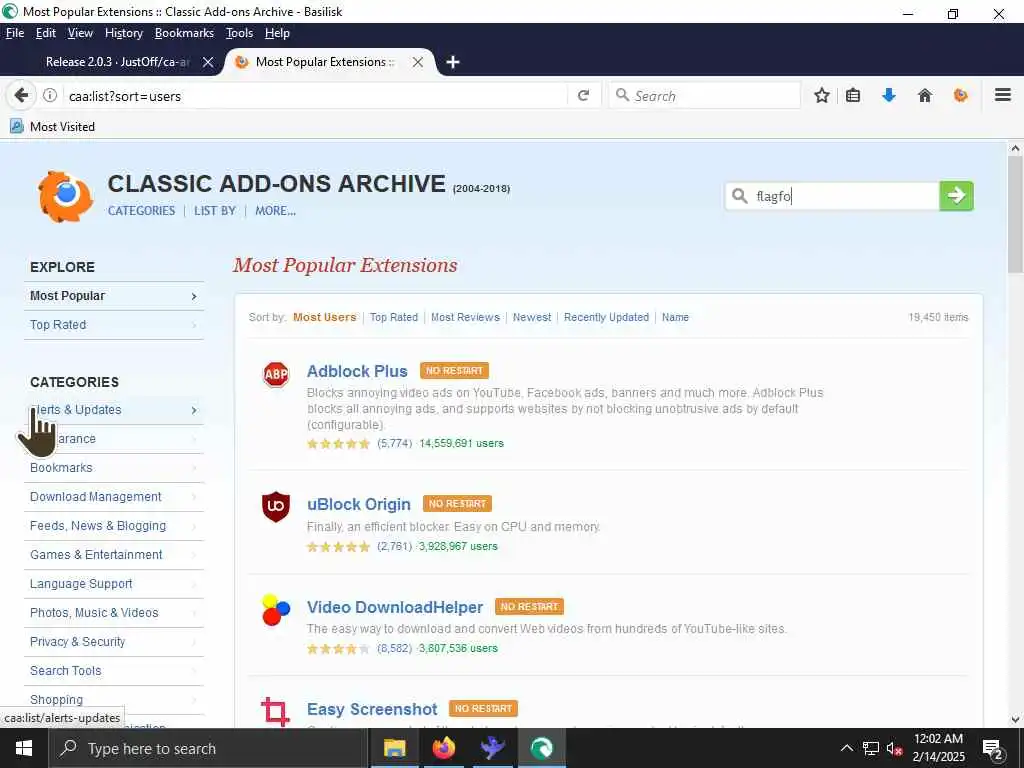The image size is (1024, 768).
Task: Switch to the Release 2.0.3 tab
Action: (x=118, y=62)
